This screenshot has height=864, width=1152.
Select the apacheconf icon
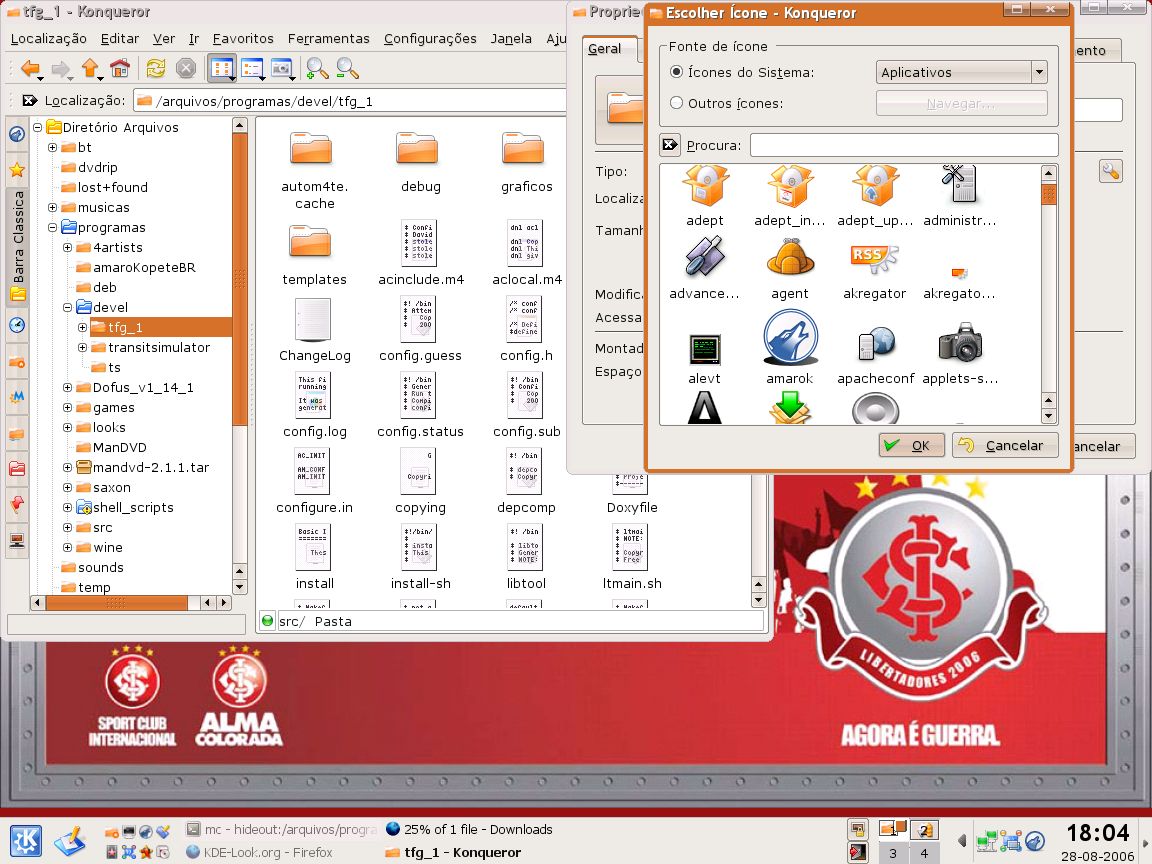[x=875, y=354]
